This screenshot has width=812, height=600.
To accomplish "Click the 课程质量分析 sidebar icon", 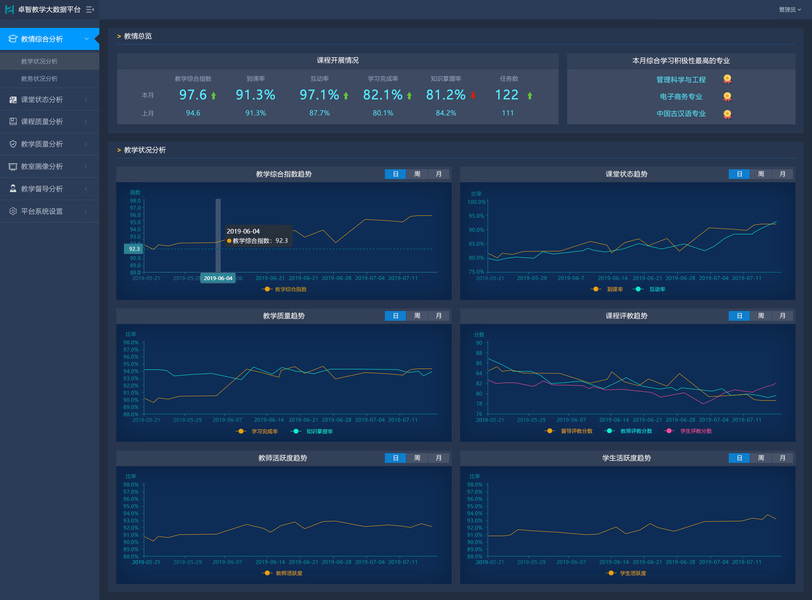I will 13,122.
